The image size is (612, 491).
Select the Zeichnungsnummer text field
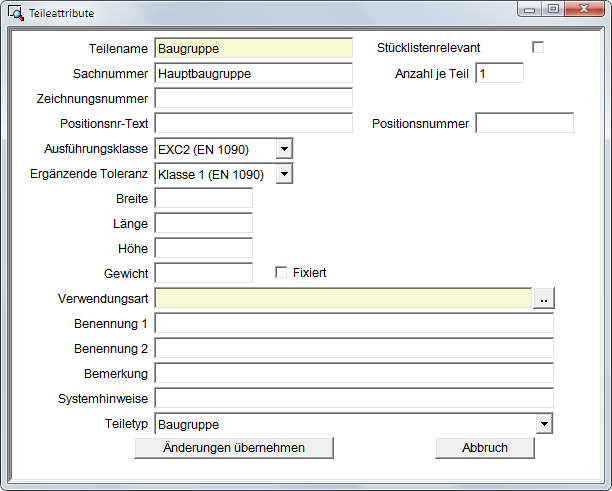click(x=253, y=98)
